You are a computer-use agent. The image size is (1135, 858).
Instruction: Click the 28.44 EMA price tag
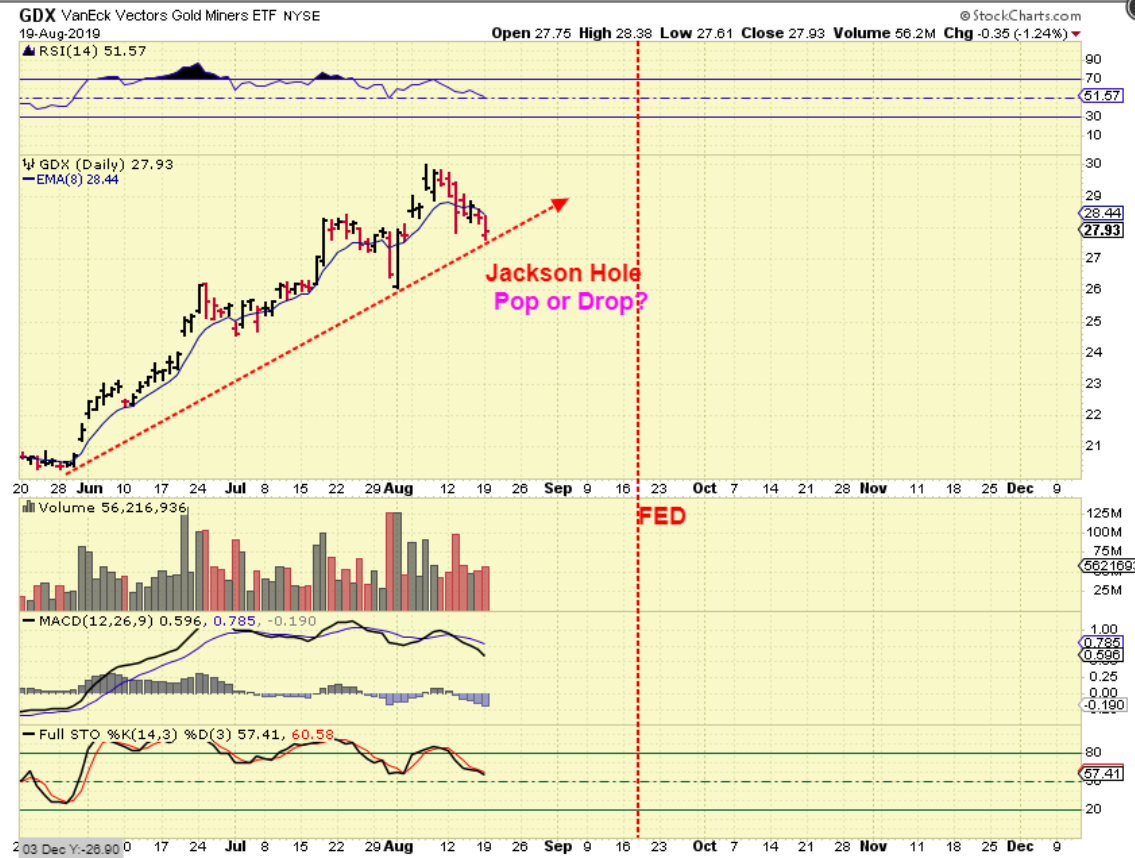[x=1102, y=213]
